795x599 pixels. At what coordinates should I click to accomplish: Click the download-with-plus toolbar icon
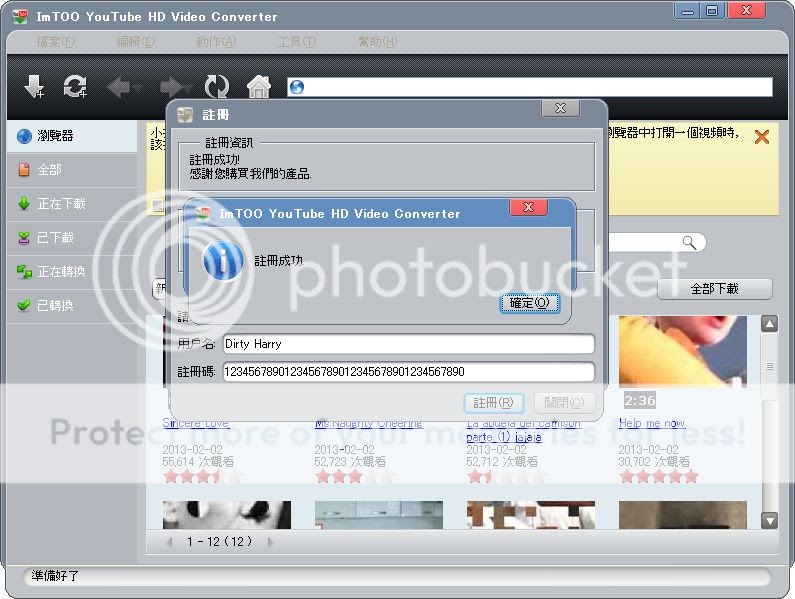point(34,86)
